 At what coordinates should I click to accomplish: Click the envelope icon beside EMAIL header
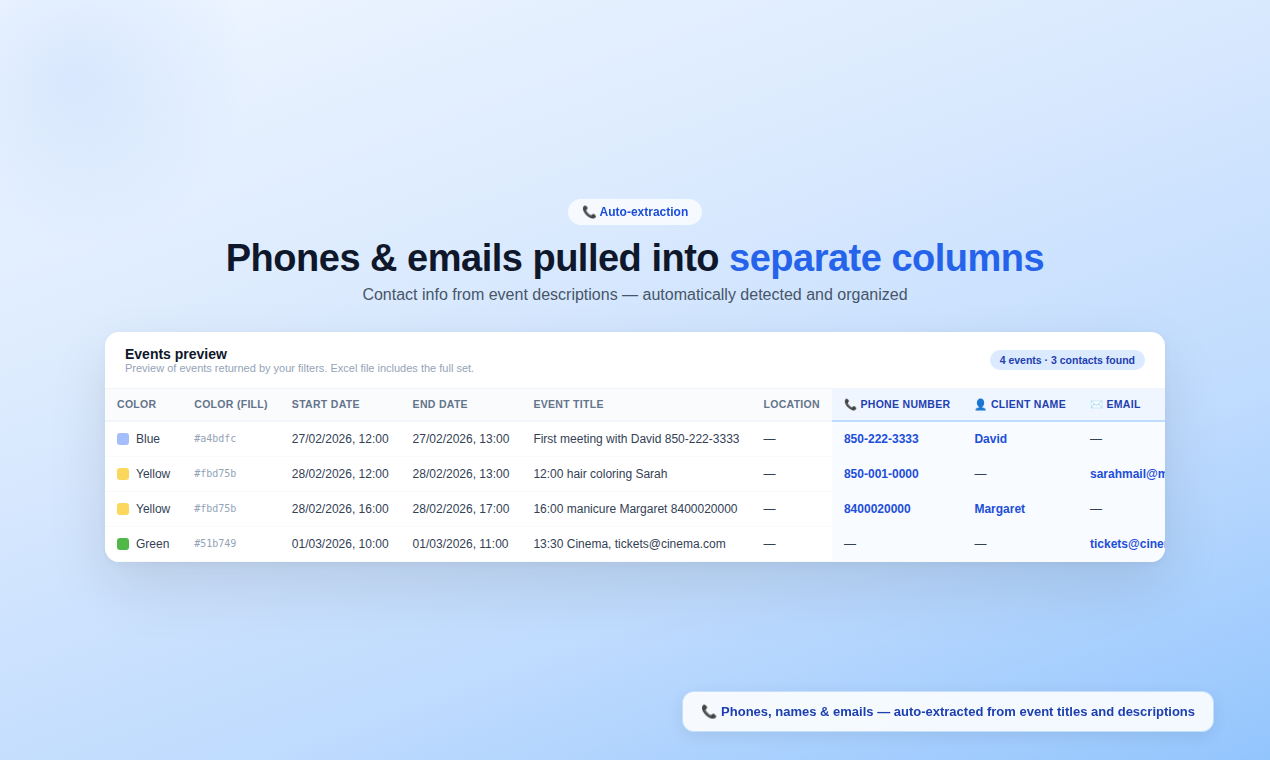[1096, 404]
